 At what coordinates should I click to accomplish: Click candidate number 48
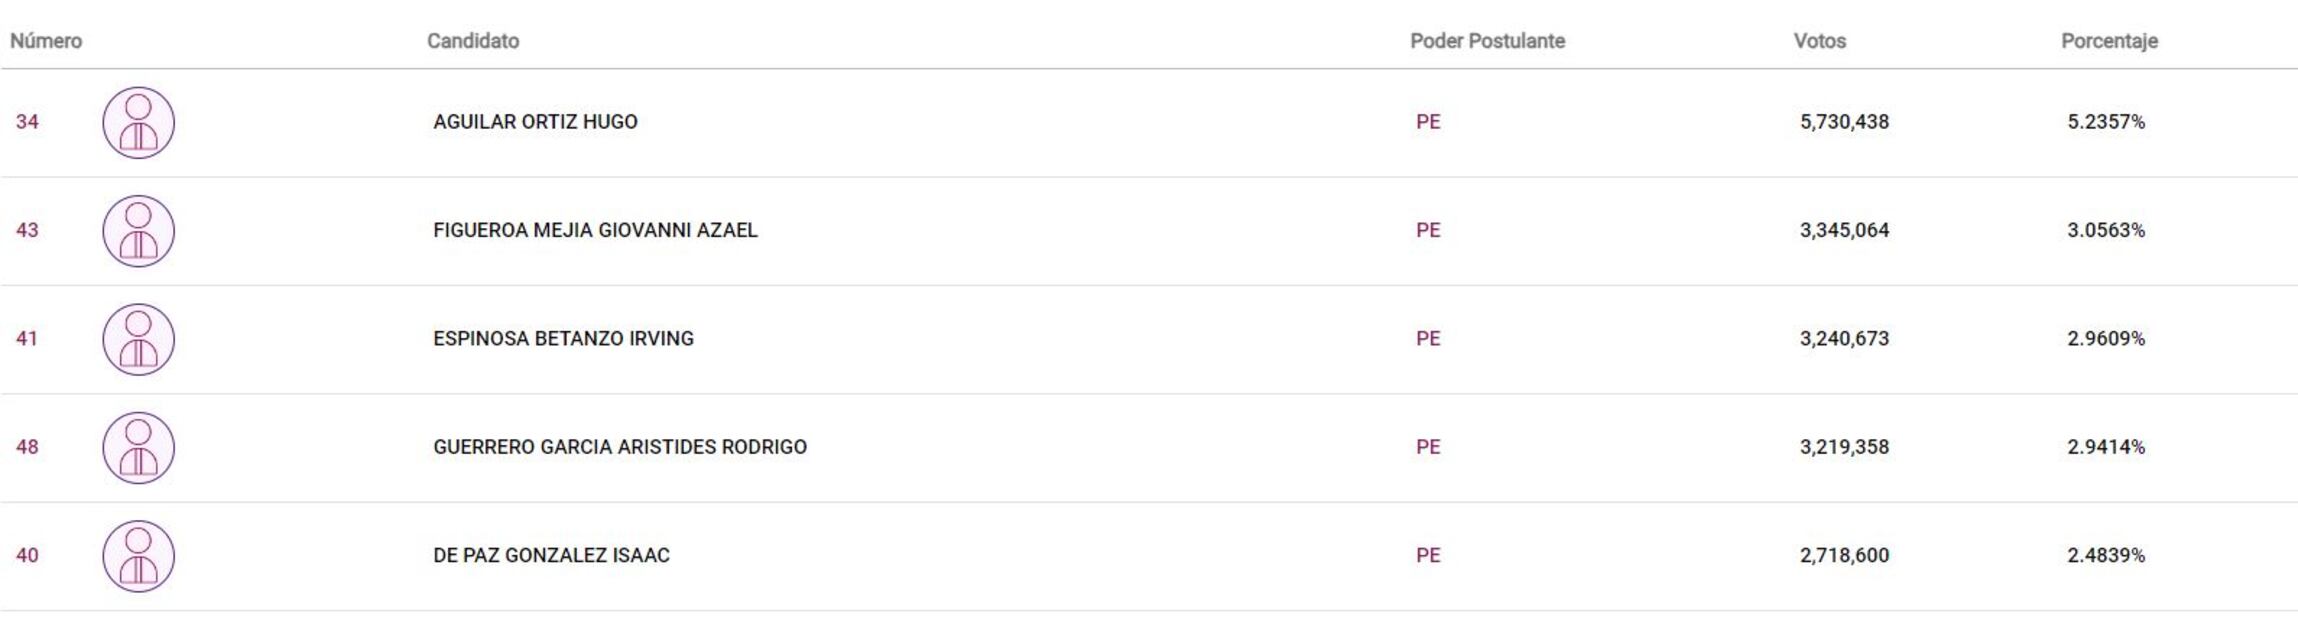click(27, 447)
